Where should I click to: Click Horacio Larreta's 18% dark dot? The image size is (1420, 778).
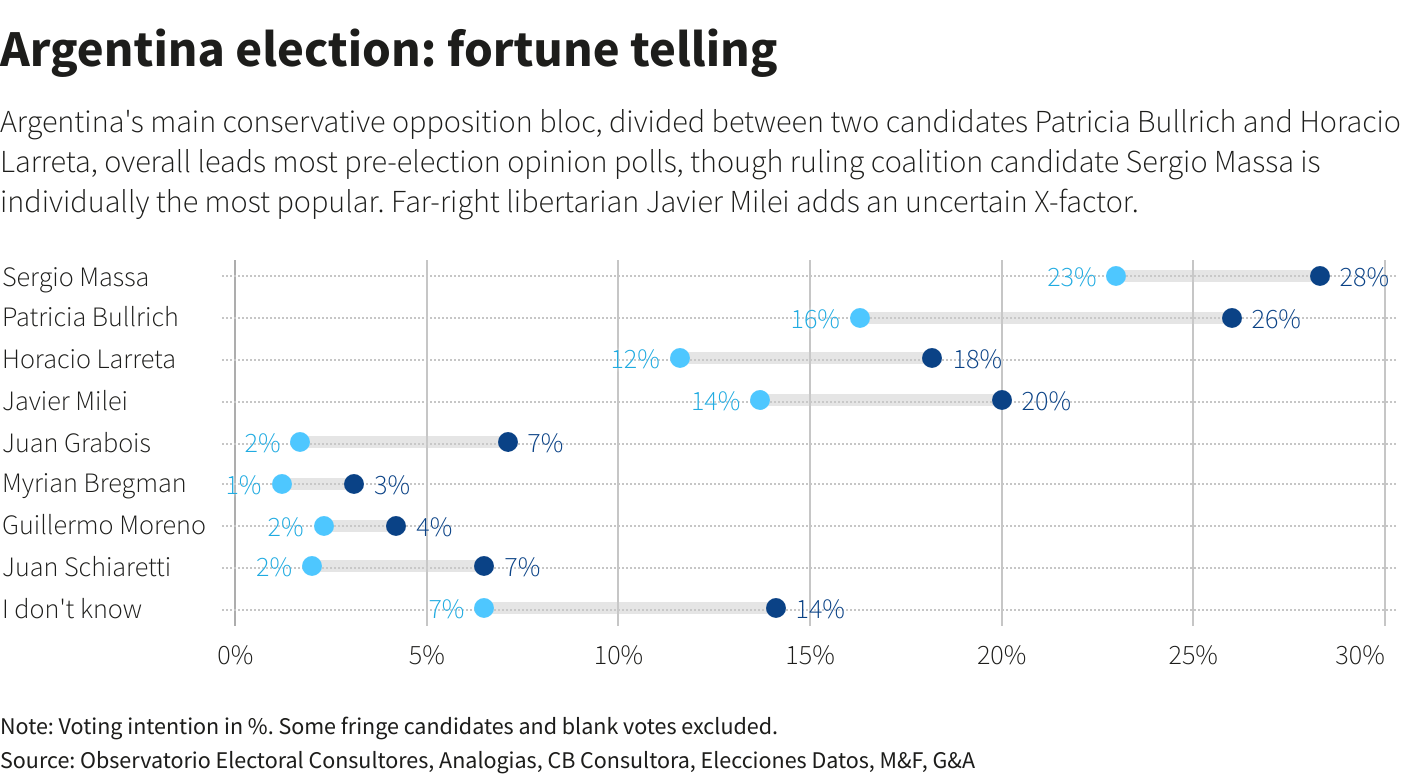[932, 358]
